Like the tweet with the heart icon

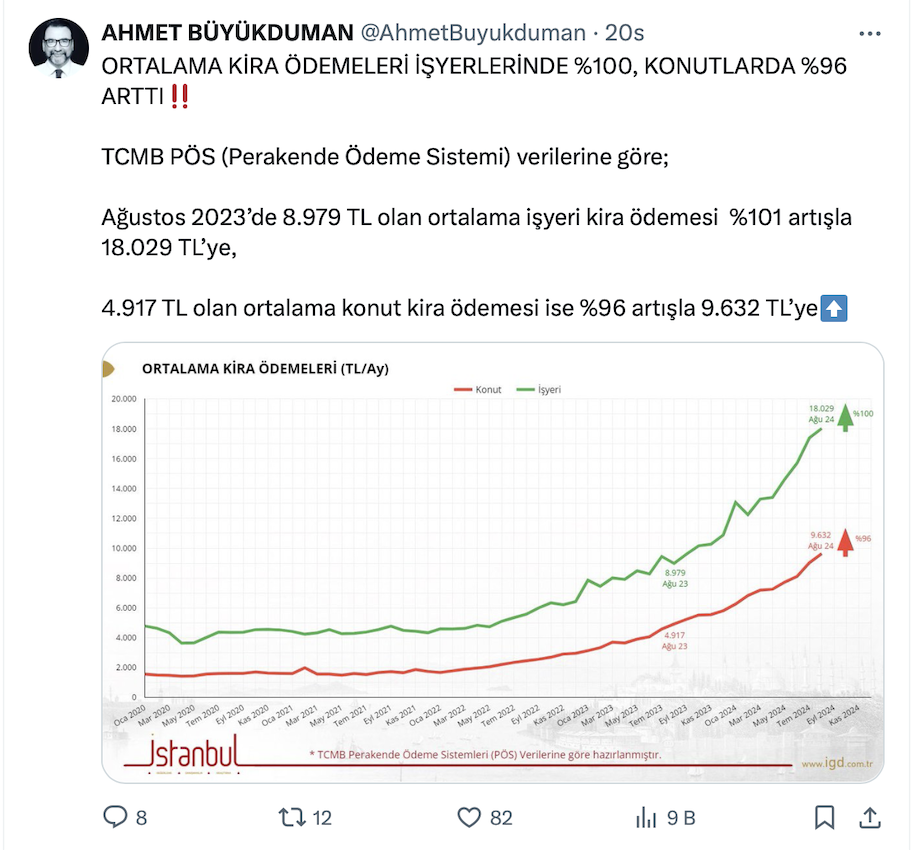pos(469,817)
